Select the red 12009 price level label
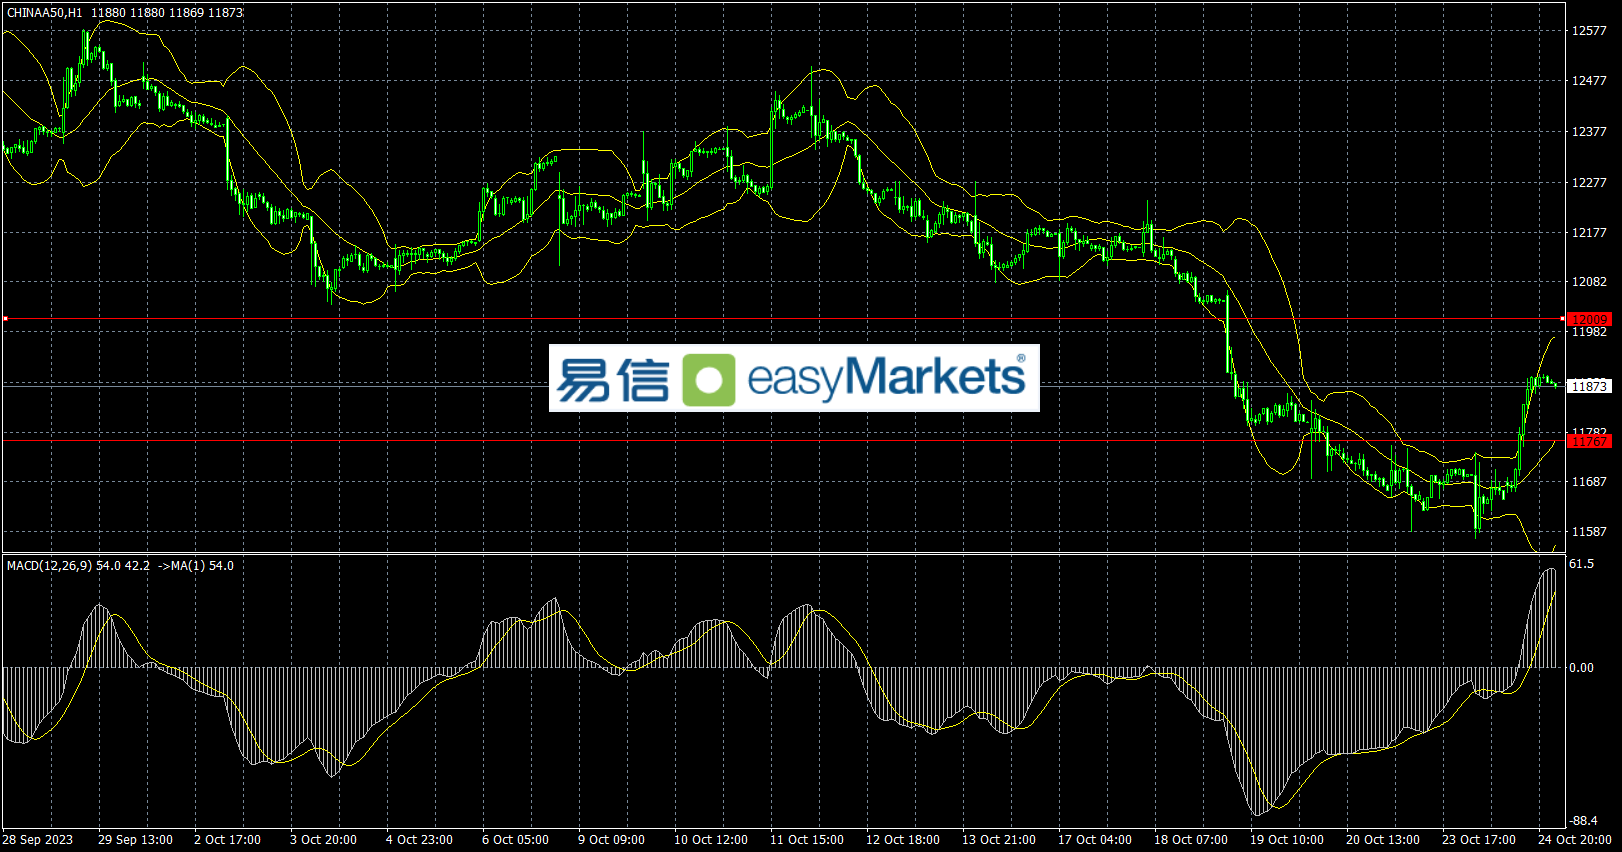Screen dimensions: 1622x852 tap(1590, 320)
